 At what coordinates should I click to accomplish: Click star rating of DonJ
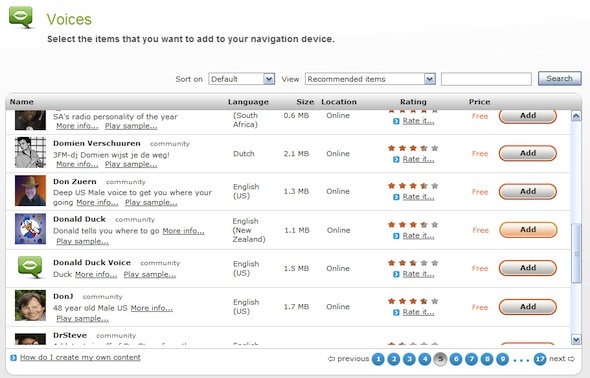[413, 301]
